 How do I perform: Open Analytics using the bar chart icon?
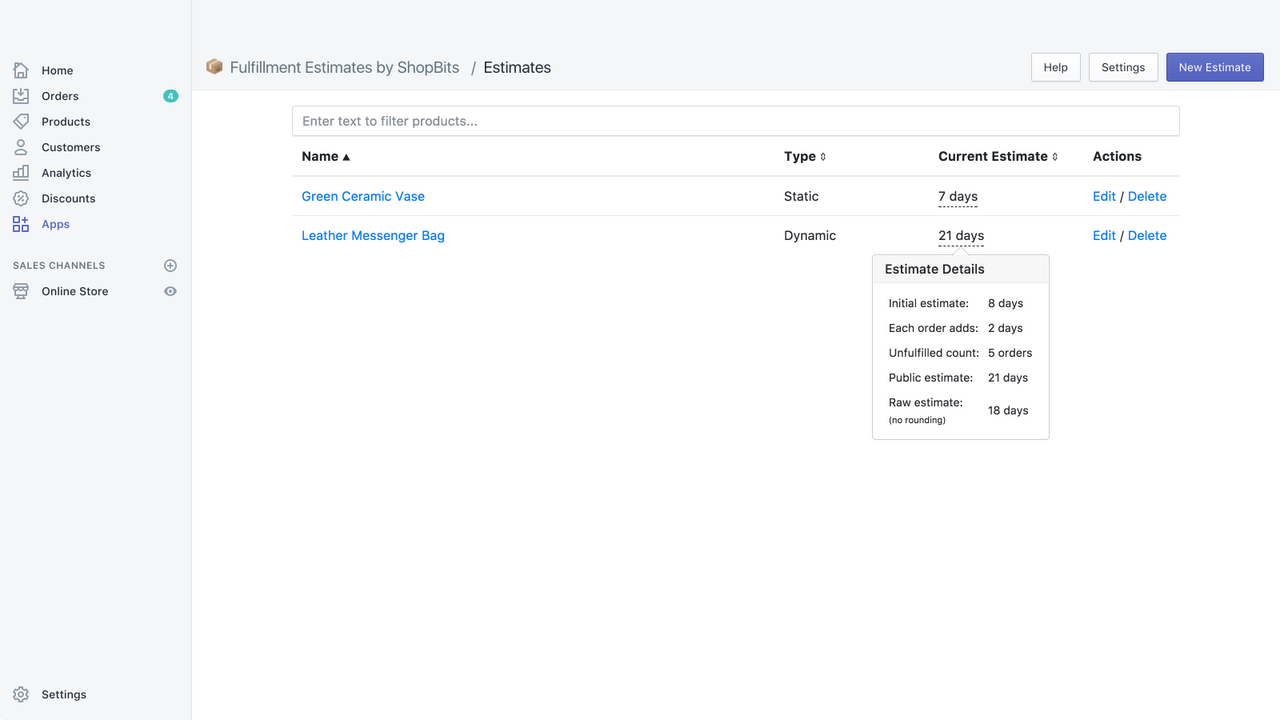21,173
